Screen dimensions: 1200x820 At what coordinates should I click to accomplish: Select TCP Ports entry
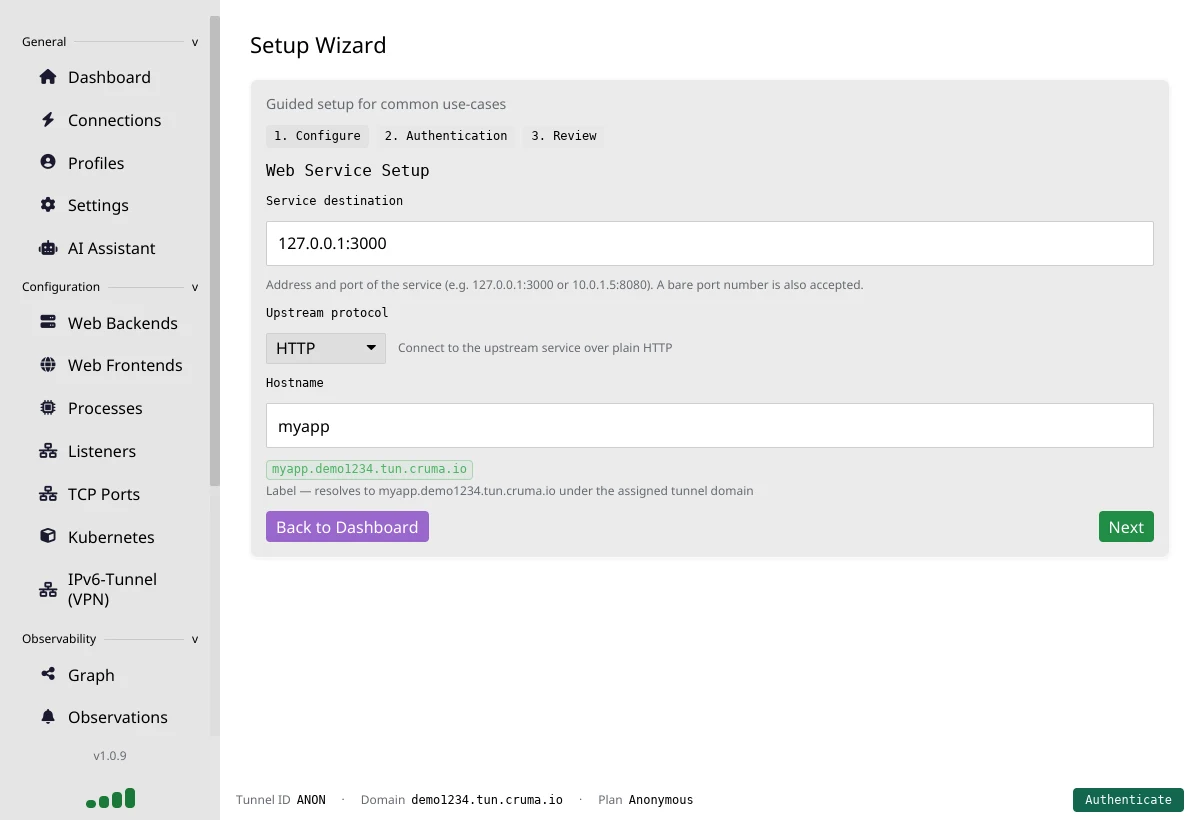coord(103,494)
